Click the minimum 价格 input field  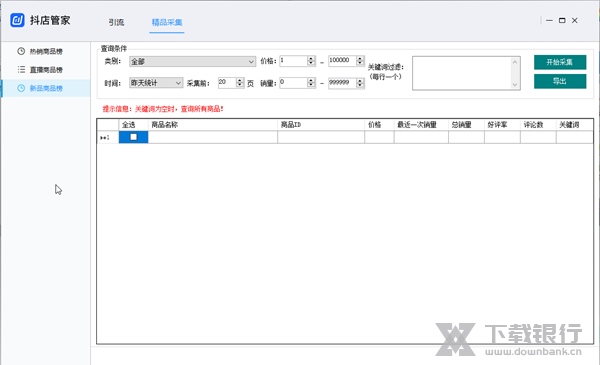[x=293, y=61]
